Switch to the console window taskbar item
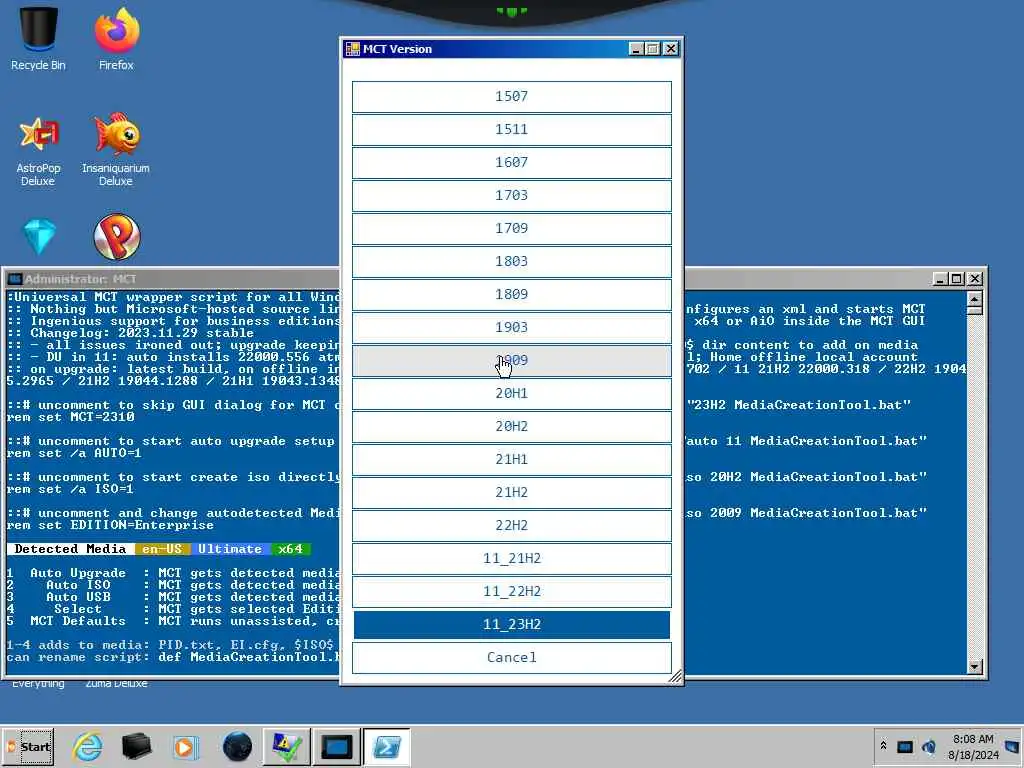Screen dimensions: 1024x768 [x=336, y=746]
